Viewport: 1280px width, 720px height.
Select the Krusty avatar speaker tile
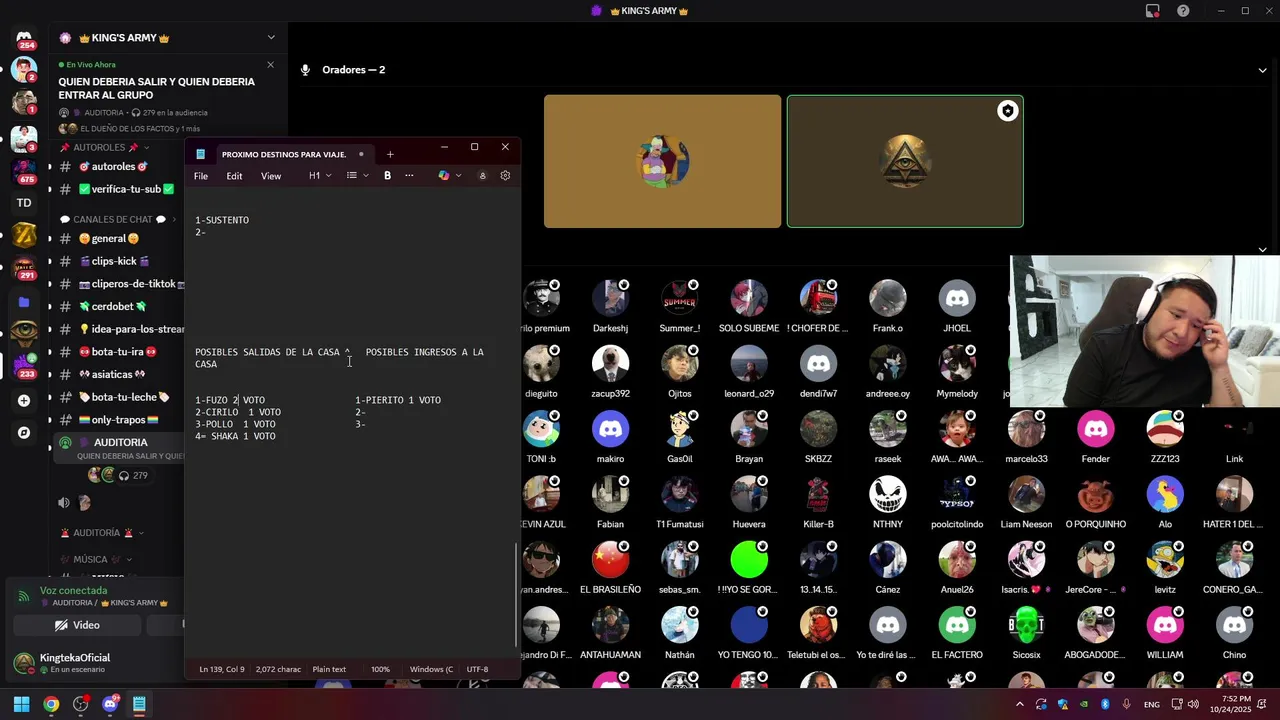click(662, 161)
